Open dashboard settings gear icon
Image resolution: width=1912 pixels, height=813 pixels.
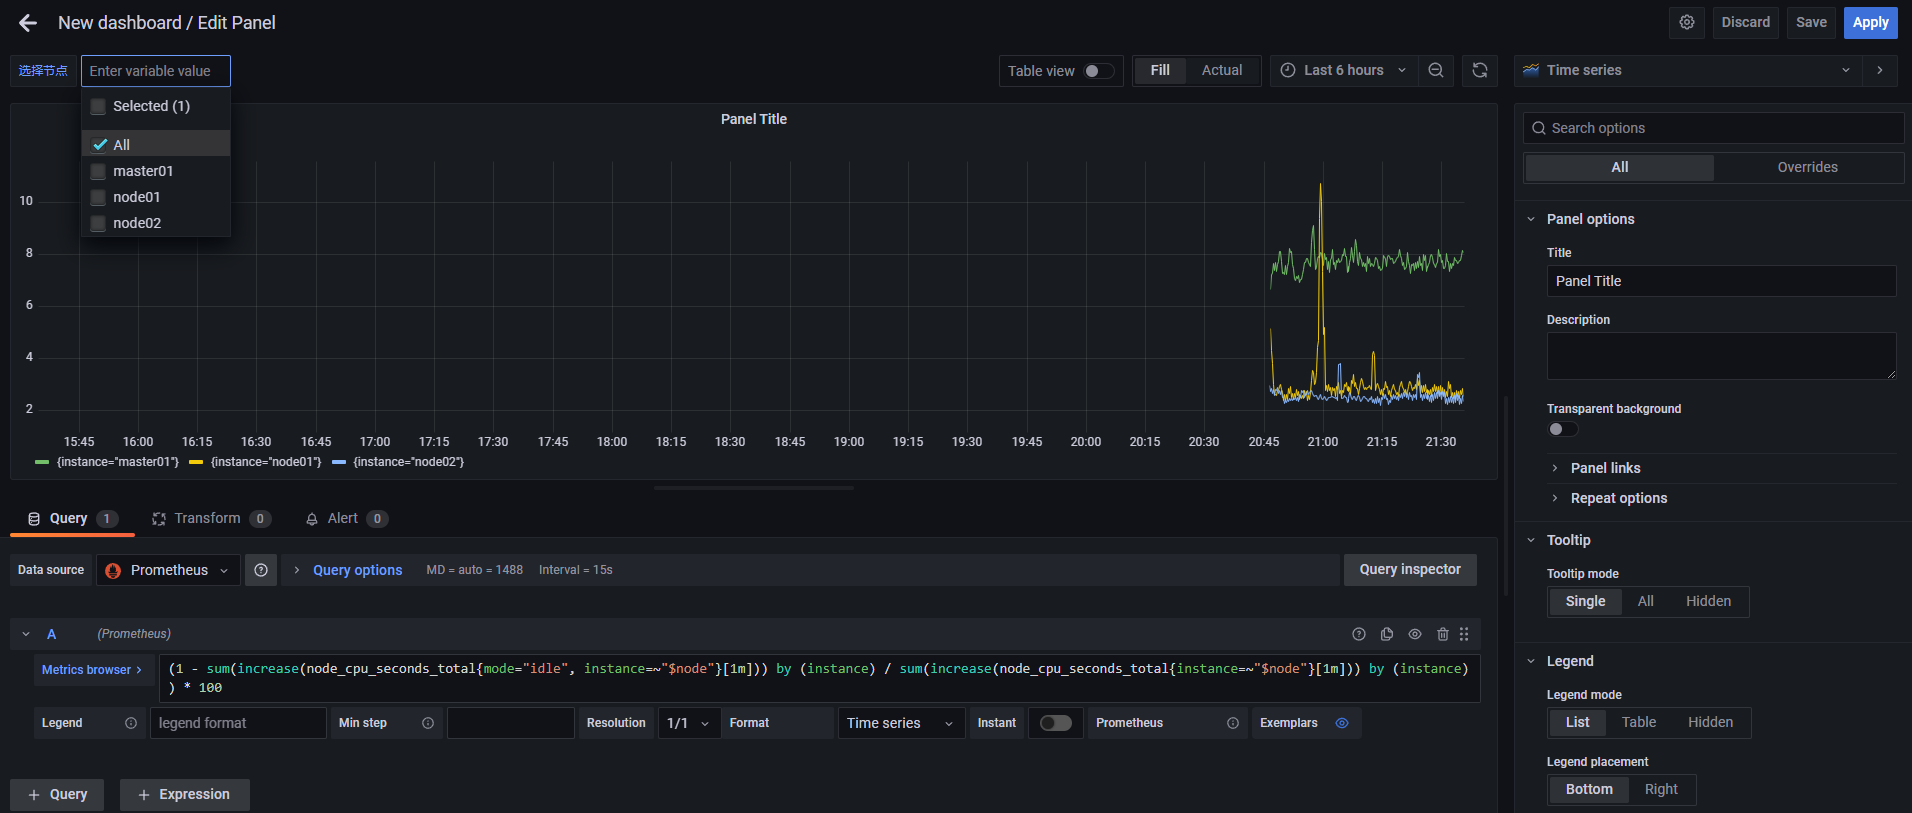pos(1687,22)
